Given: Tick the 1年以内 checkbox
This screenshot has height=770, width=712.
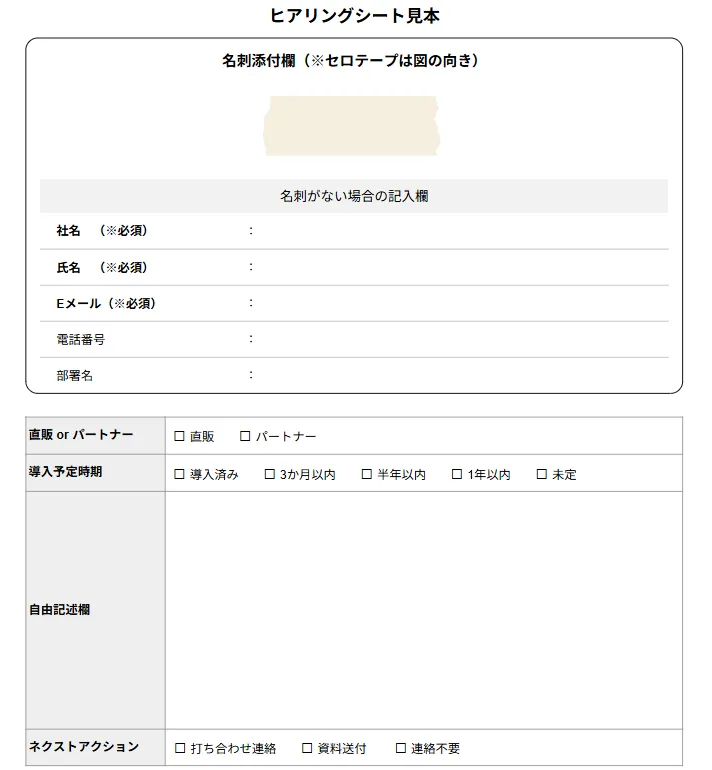Looking at the screenshot, I should [457, 474].
